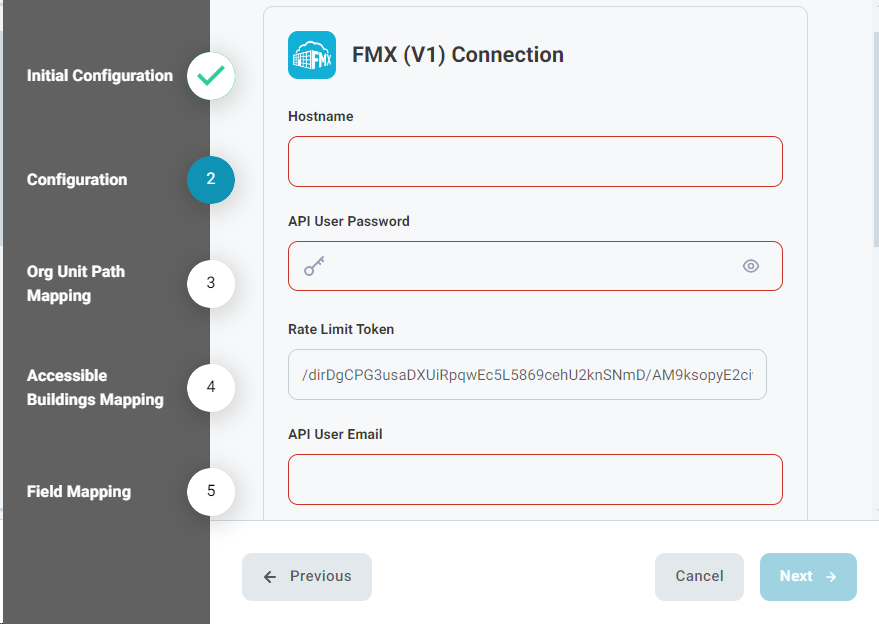Click inside the Rate Limit Token field
879x624 pixels.
click(x=527, y=375)
